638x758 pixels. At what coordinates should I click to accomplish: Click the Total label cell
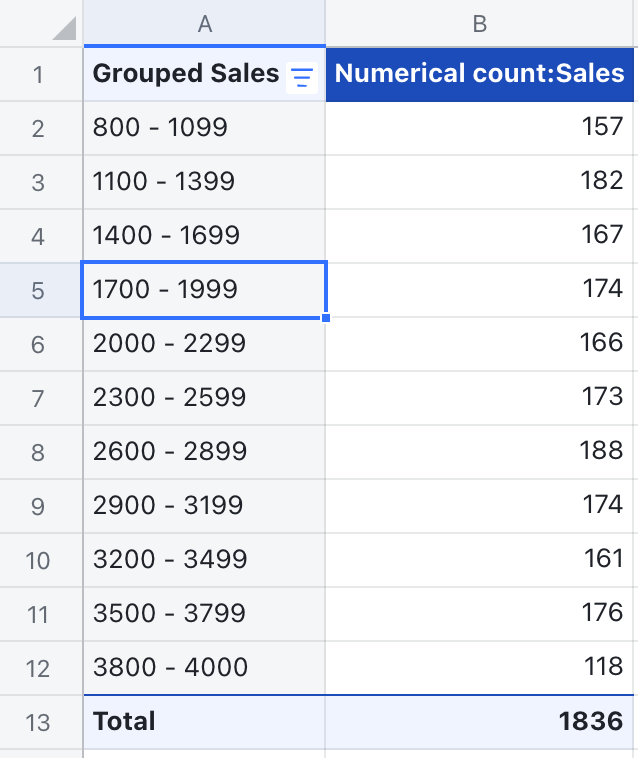[x=204, y=721]
